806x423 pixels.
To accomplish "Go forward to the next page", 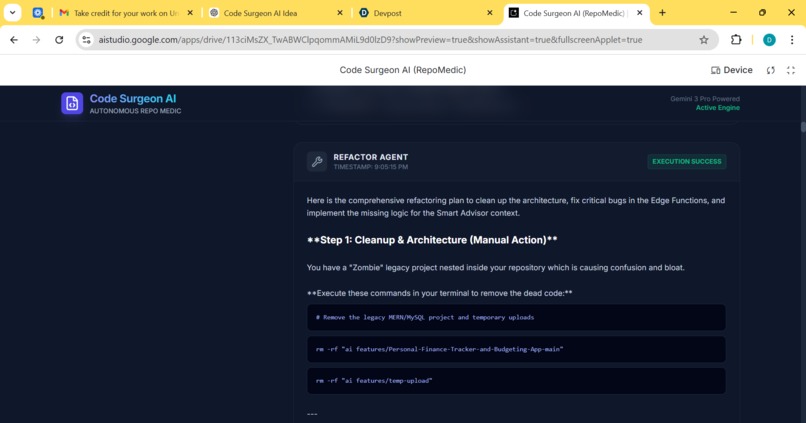I will click(36, 40).
